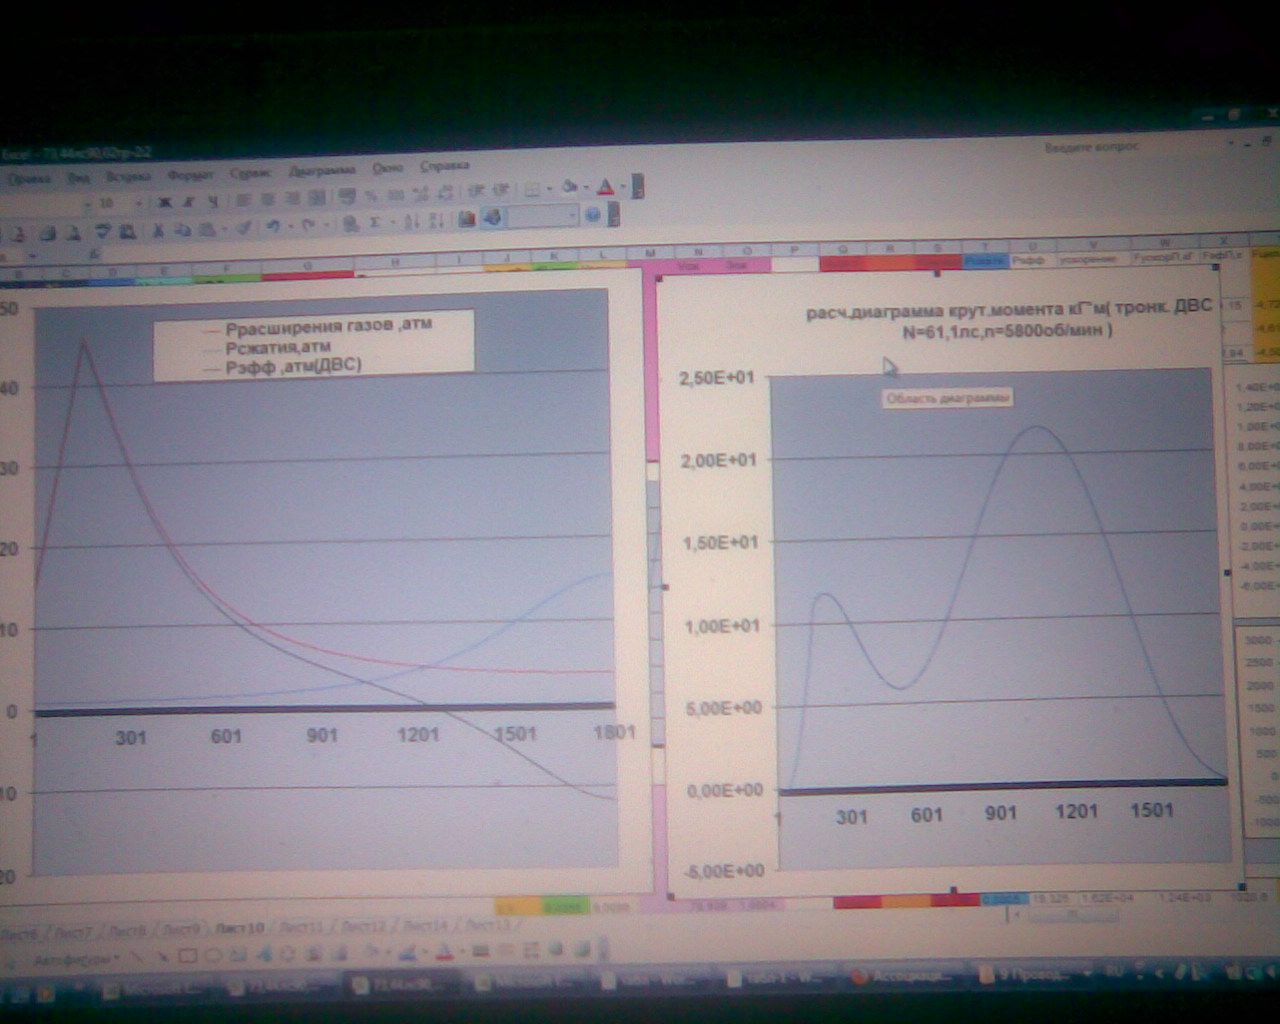Click the Undo arrow icon

[x=273, y=227]
